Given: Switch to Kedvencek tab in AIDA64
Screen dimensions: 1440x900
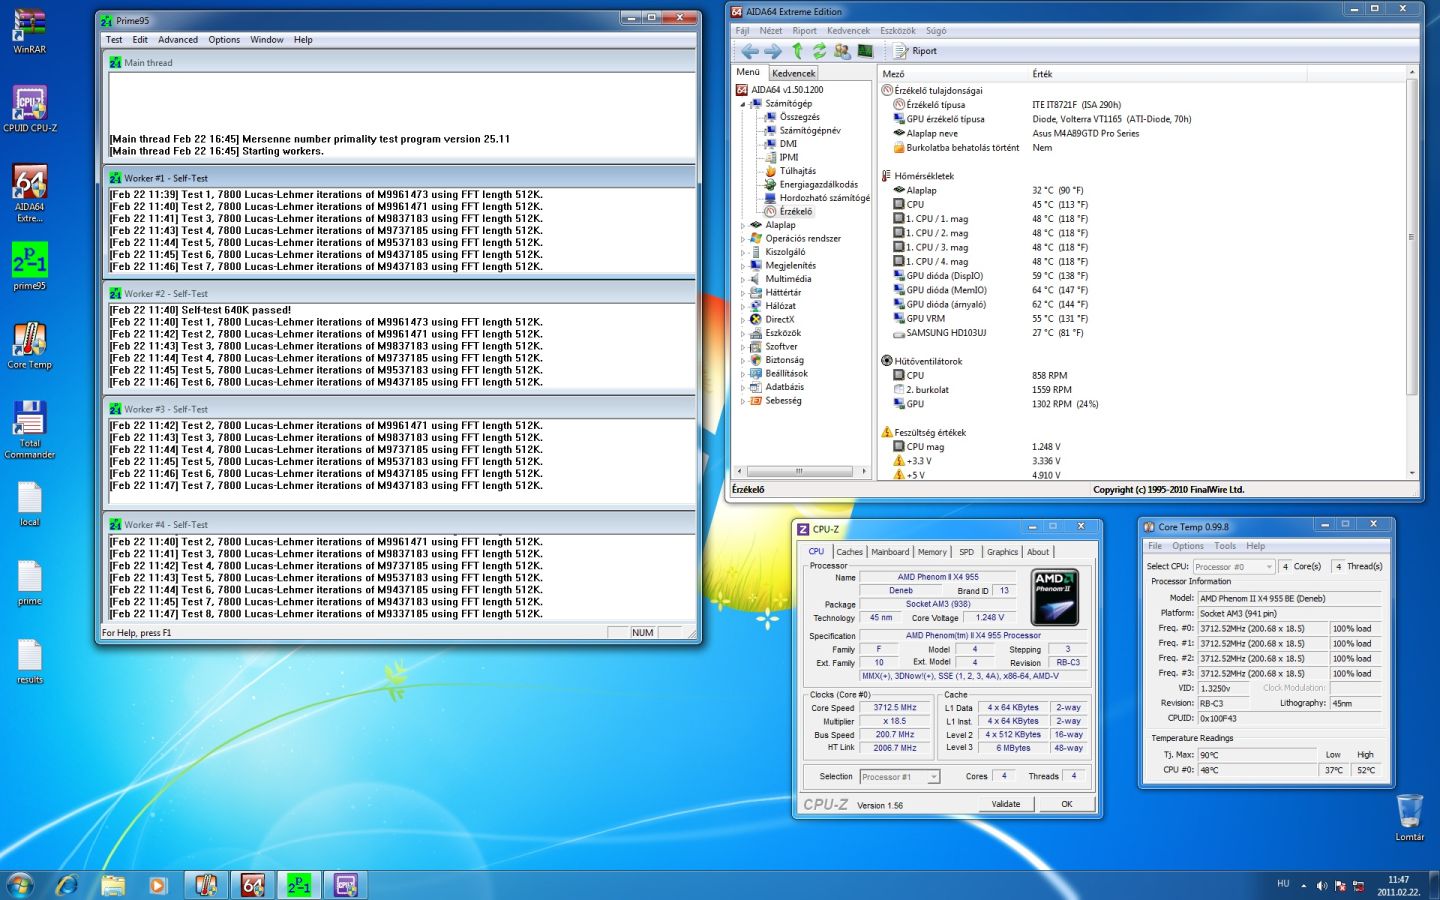Looking at the screenshot, I should (x=794, y=73).
